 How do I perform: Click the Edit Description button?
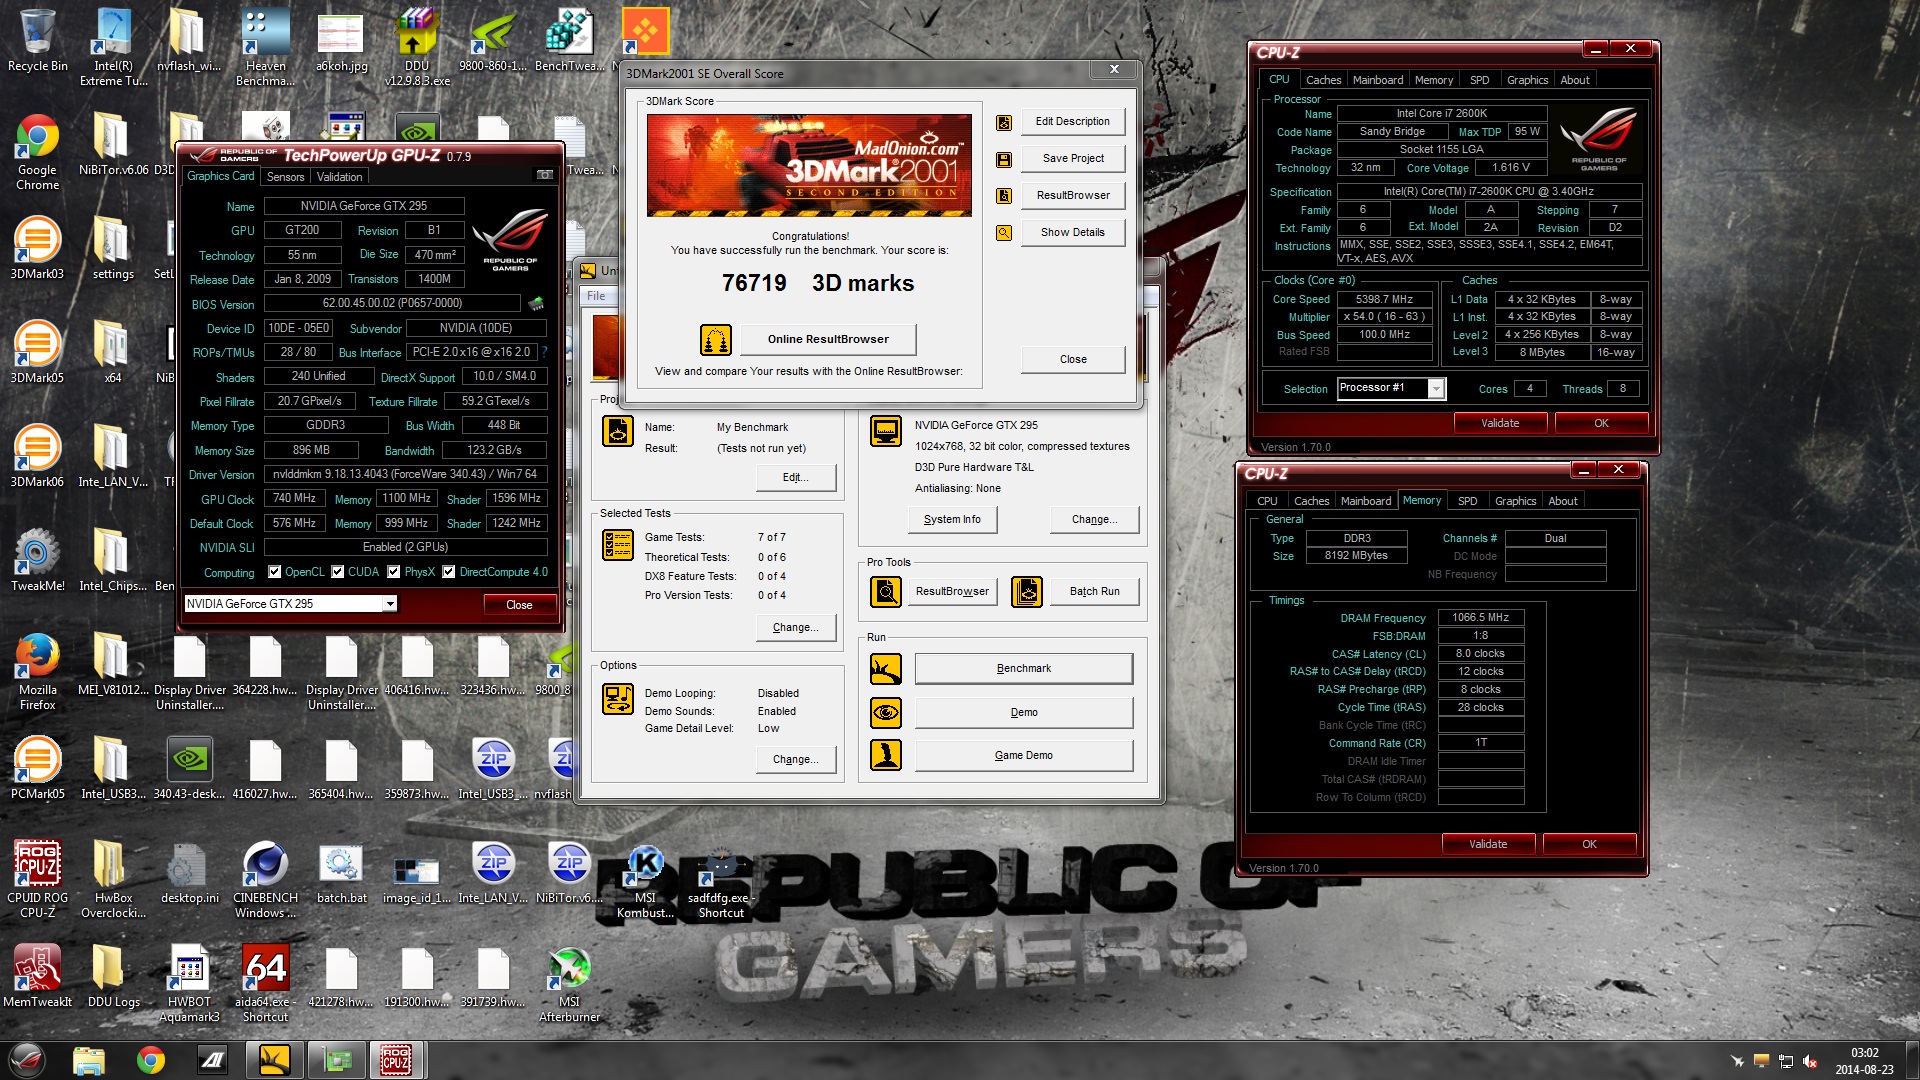click(x=1073, y=122)
